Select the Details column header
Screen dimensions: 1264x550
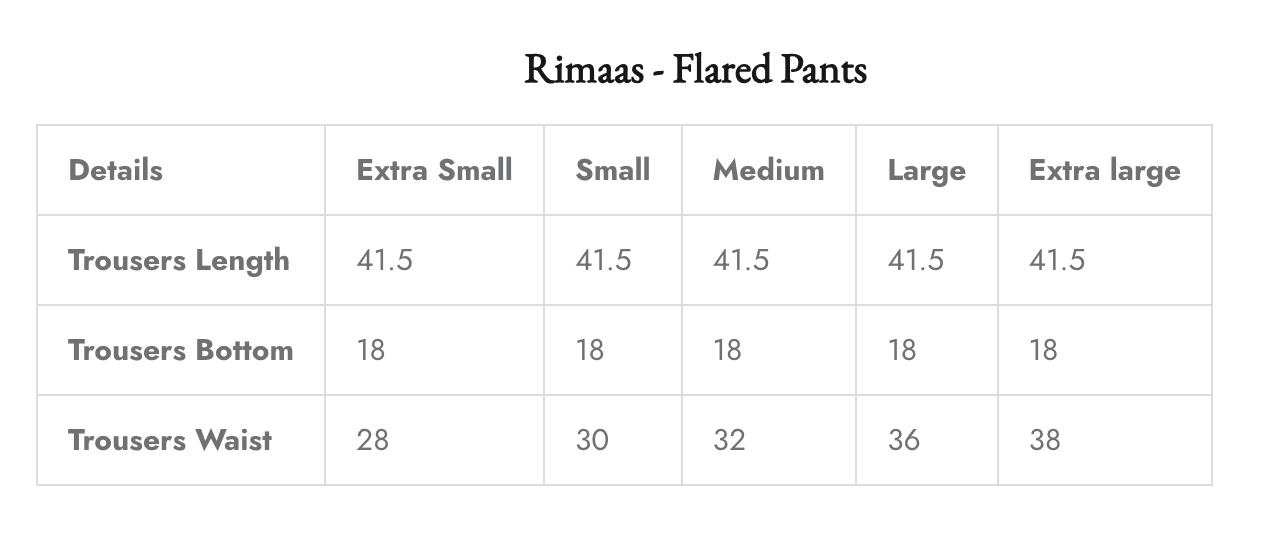(x=115, y=170)
